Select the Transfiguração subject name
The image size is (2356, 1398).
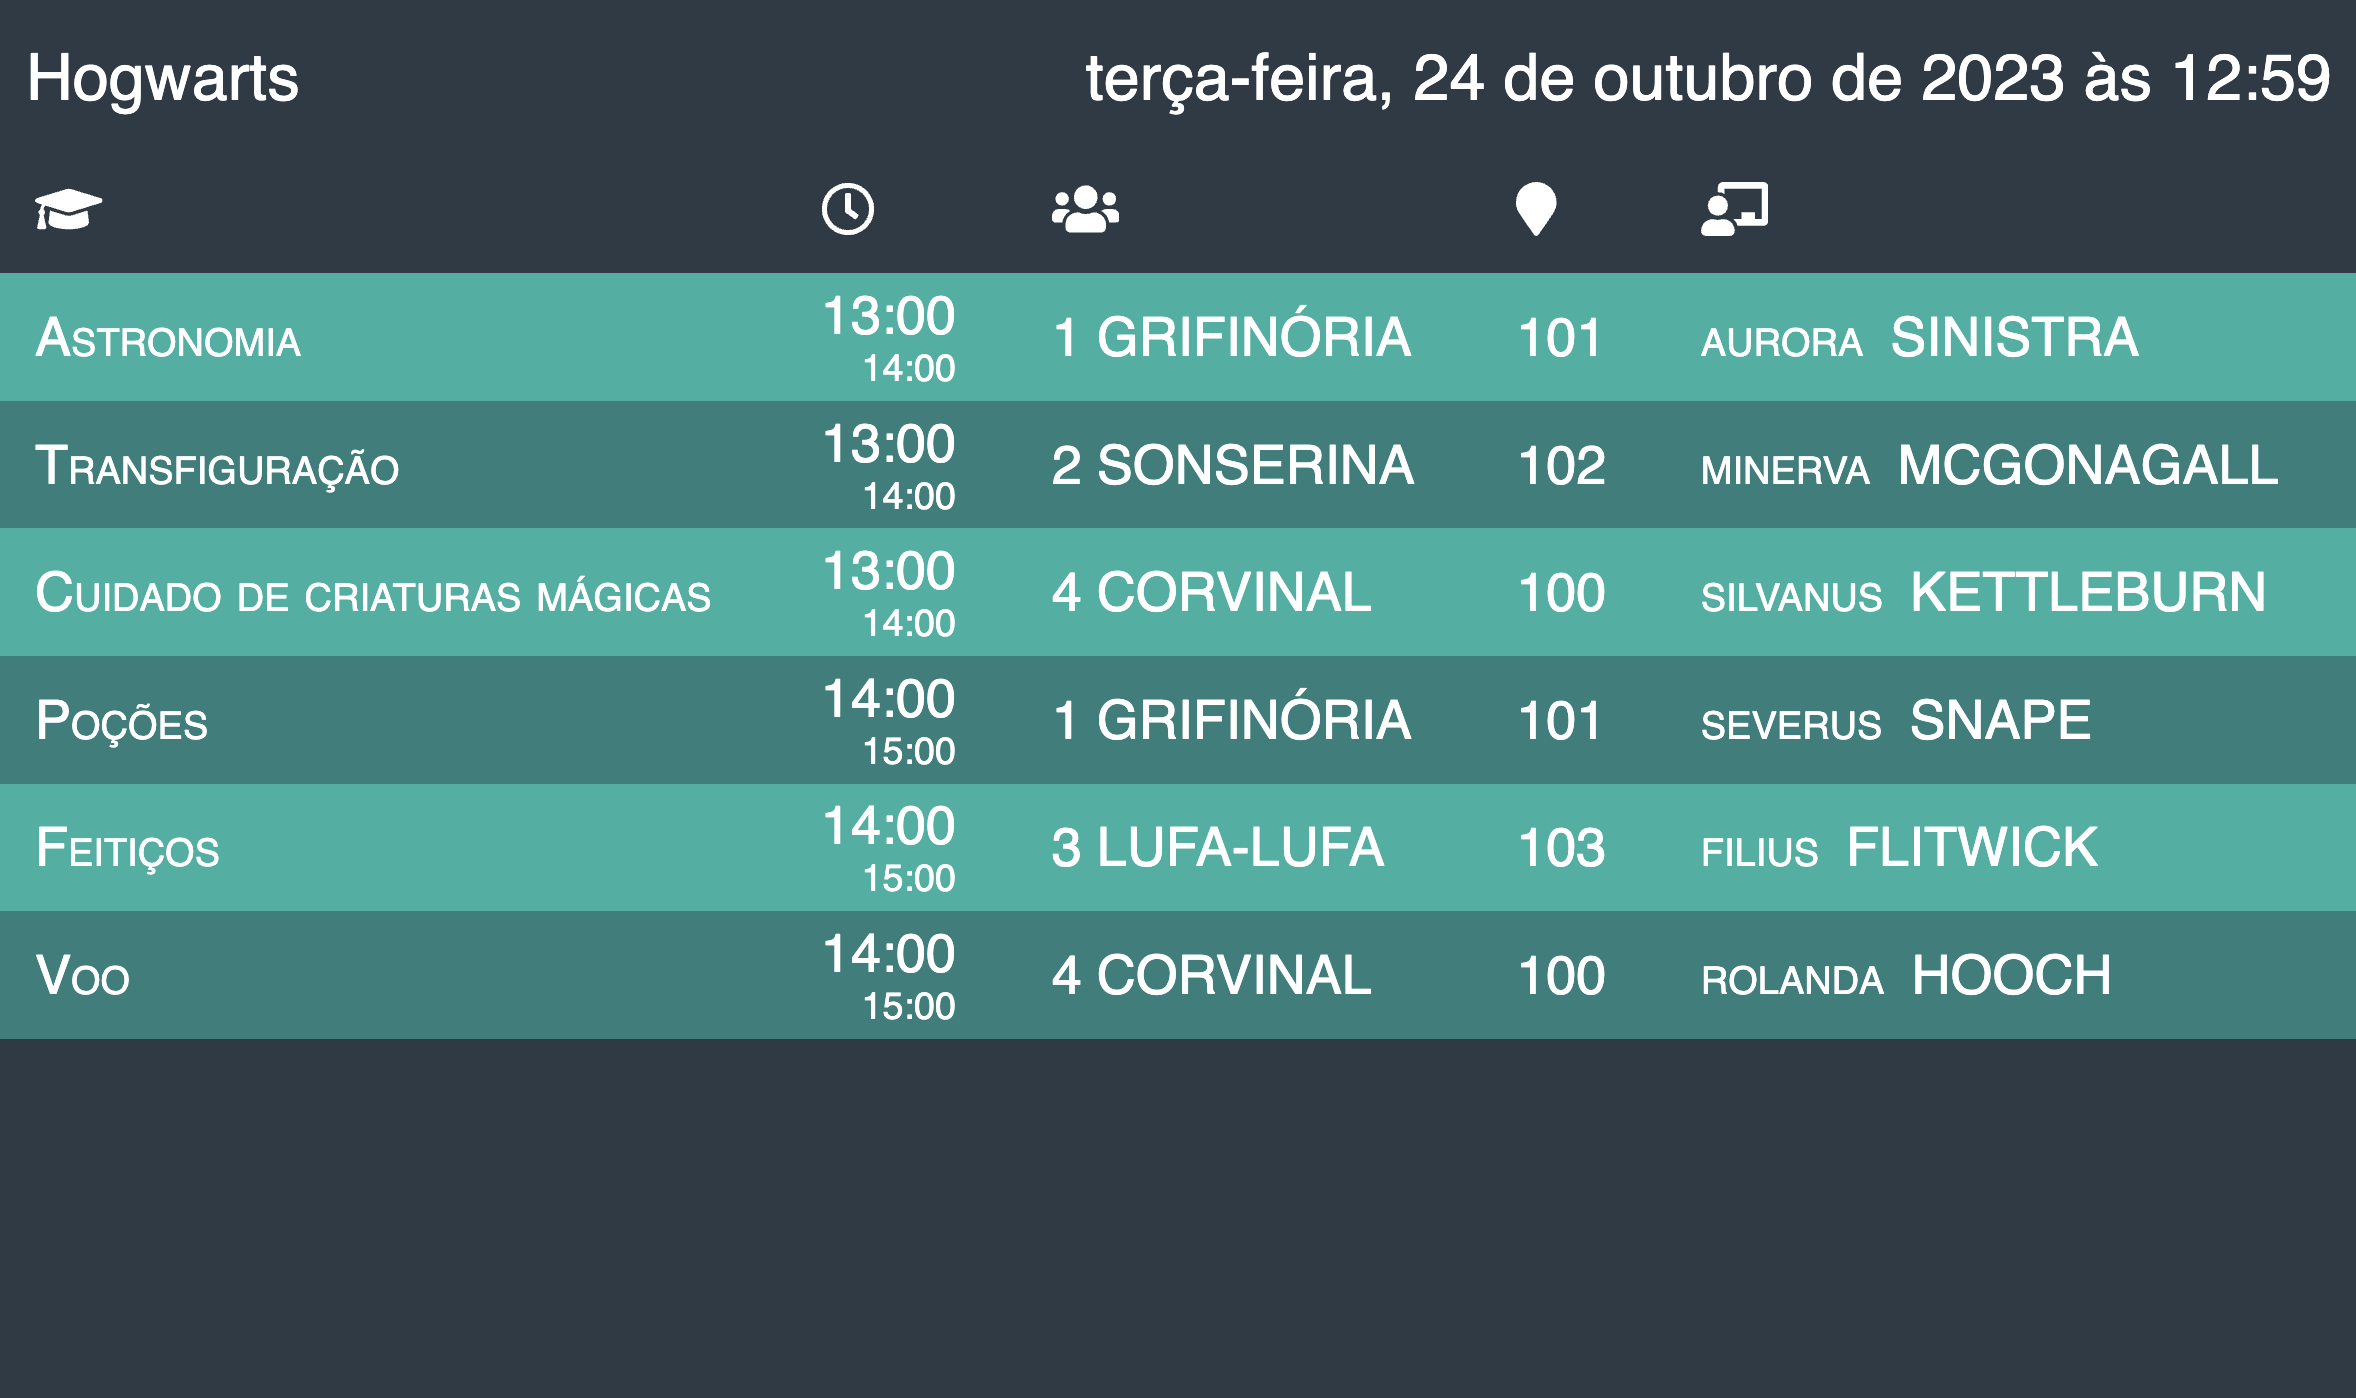[x=217, y=466]
